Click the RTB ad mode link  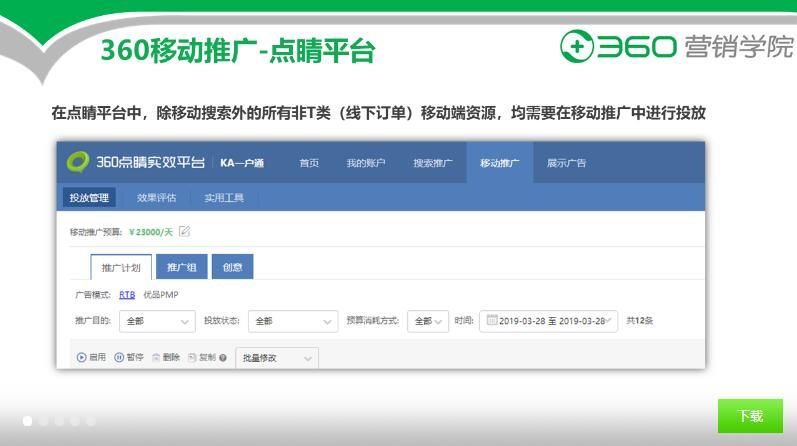pyautogui.click(x=127, y=294)
